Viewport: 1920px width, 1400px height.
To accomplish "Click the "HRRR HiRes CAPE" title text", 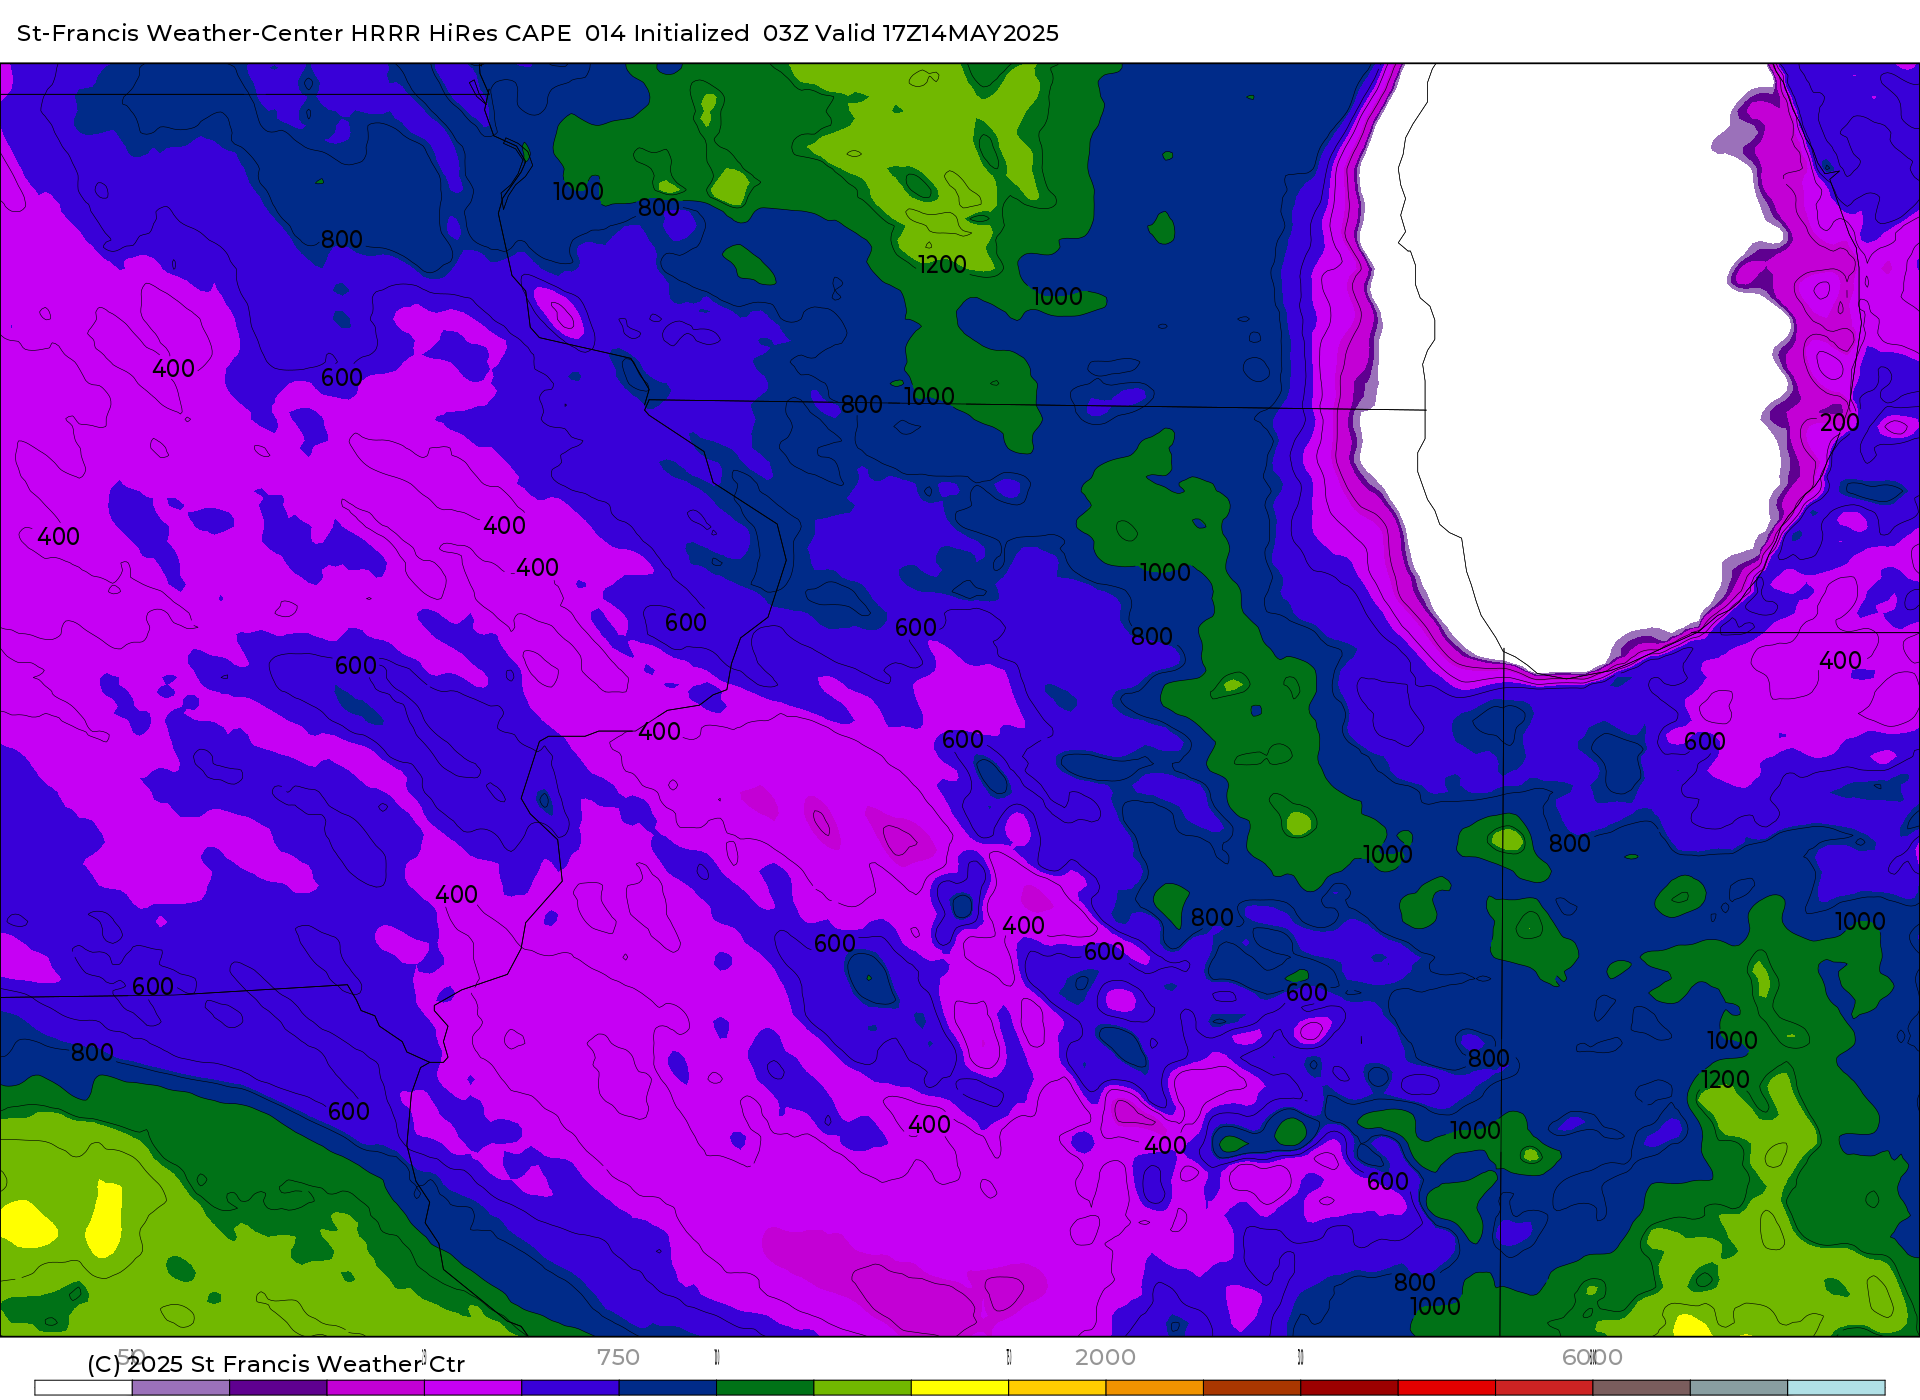I will coord(461,33).
